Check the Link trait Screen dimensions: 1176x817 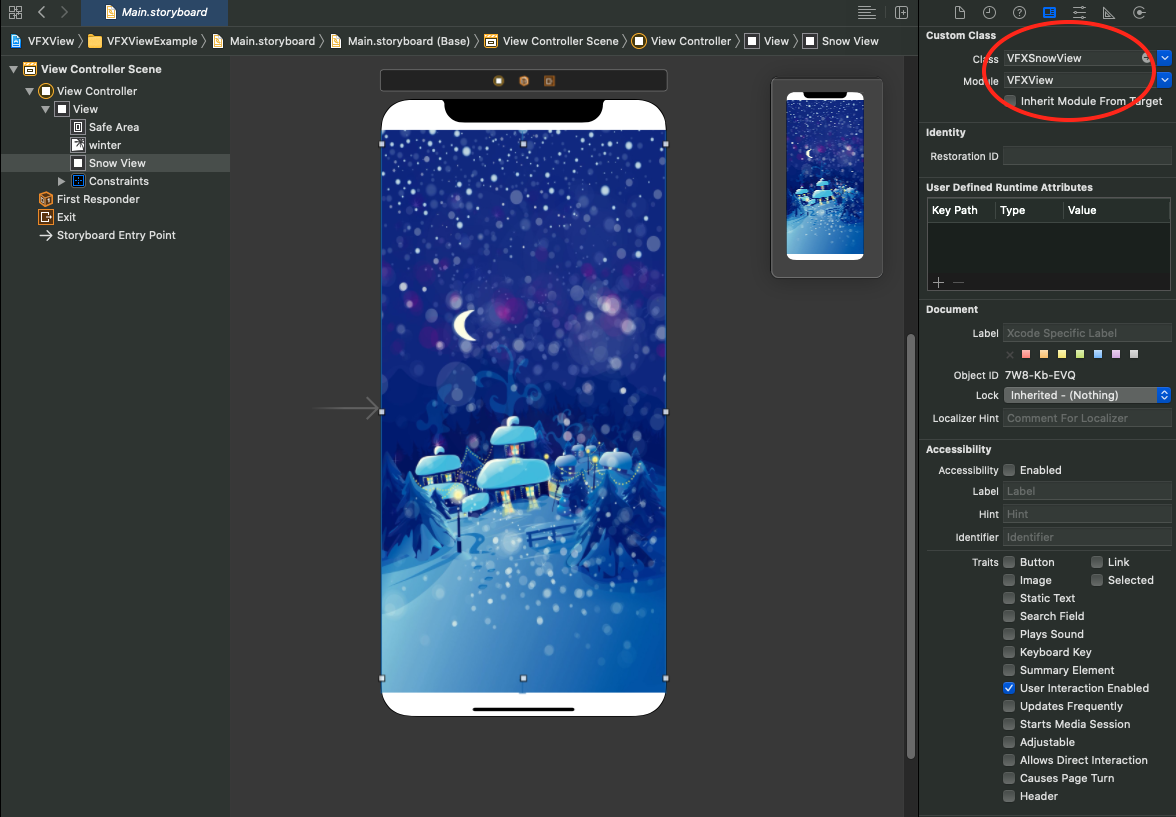point(1097,562)
